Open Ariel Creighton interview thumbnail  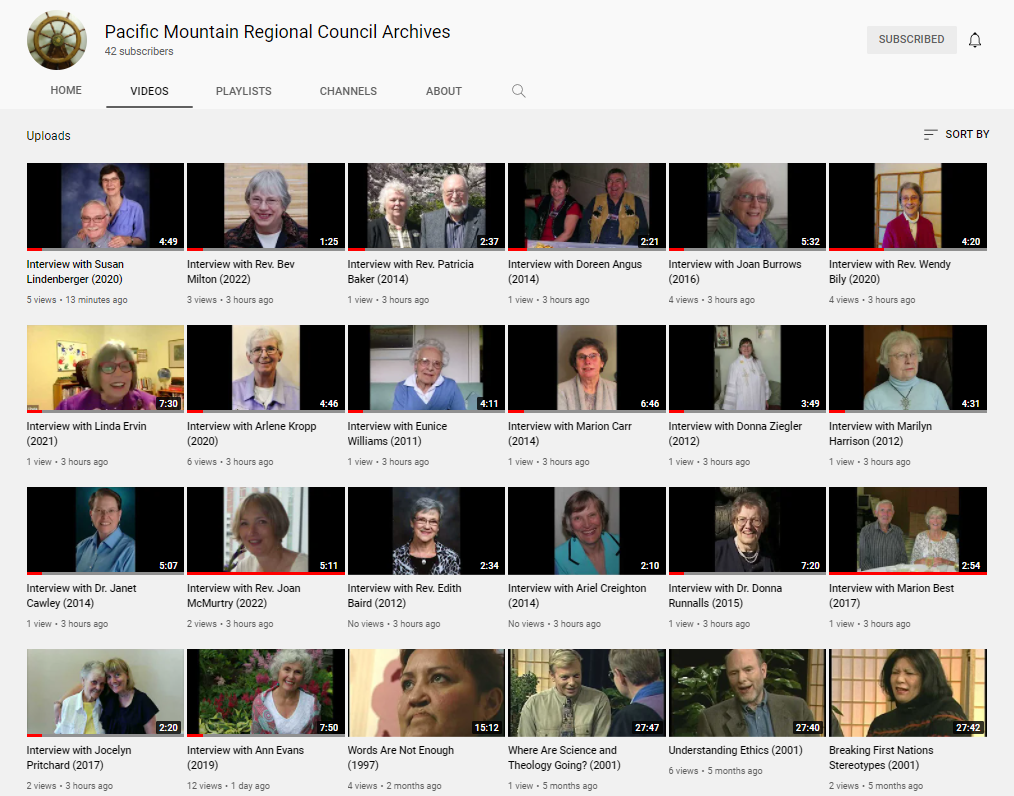pos(587,531)
